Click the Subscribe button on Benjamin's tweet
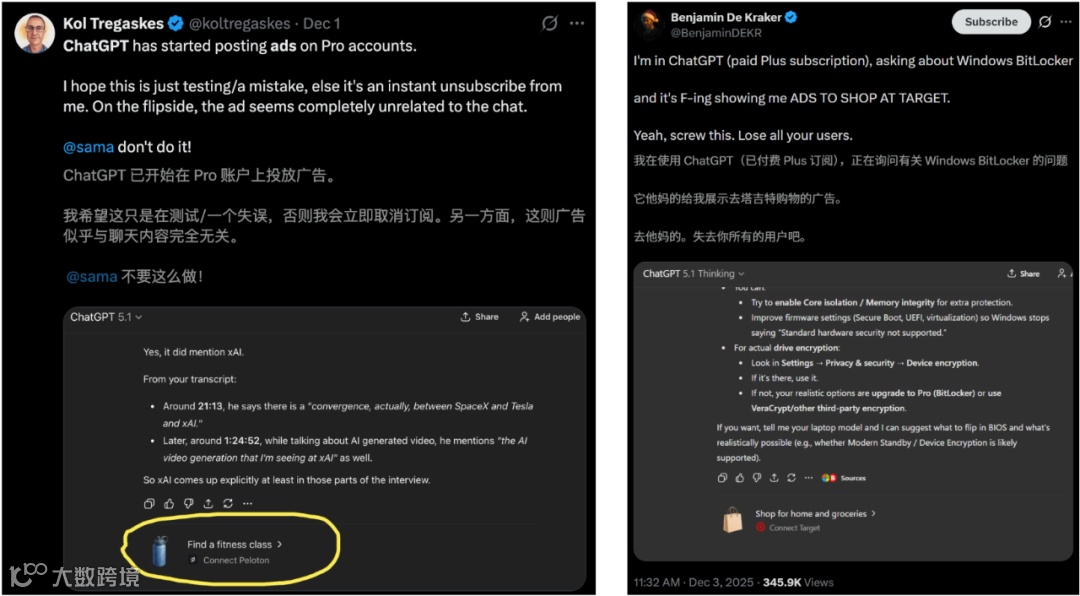 tap(991, 22)
